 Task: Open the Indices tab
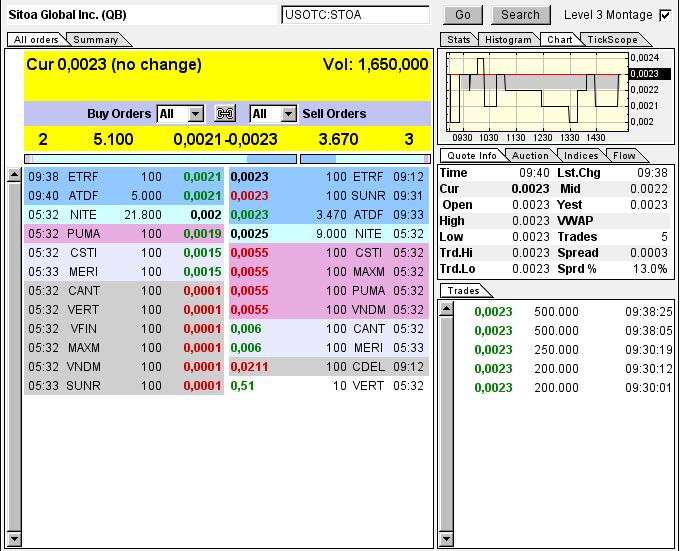581,156
